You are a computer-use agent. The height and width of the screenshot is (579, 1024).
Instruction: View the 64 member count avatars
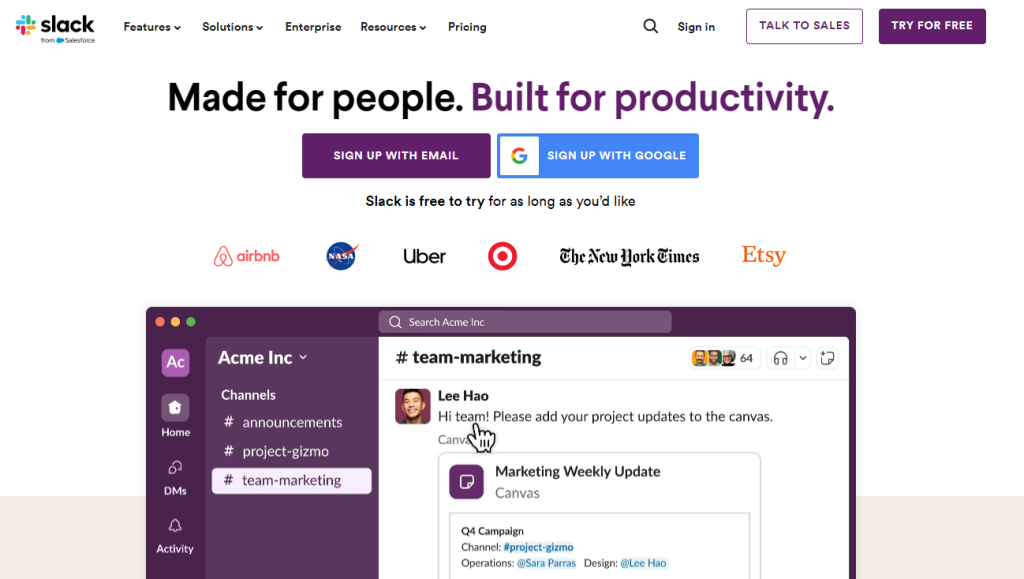click(724, 357)
